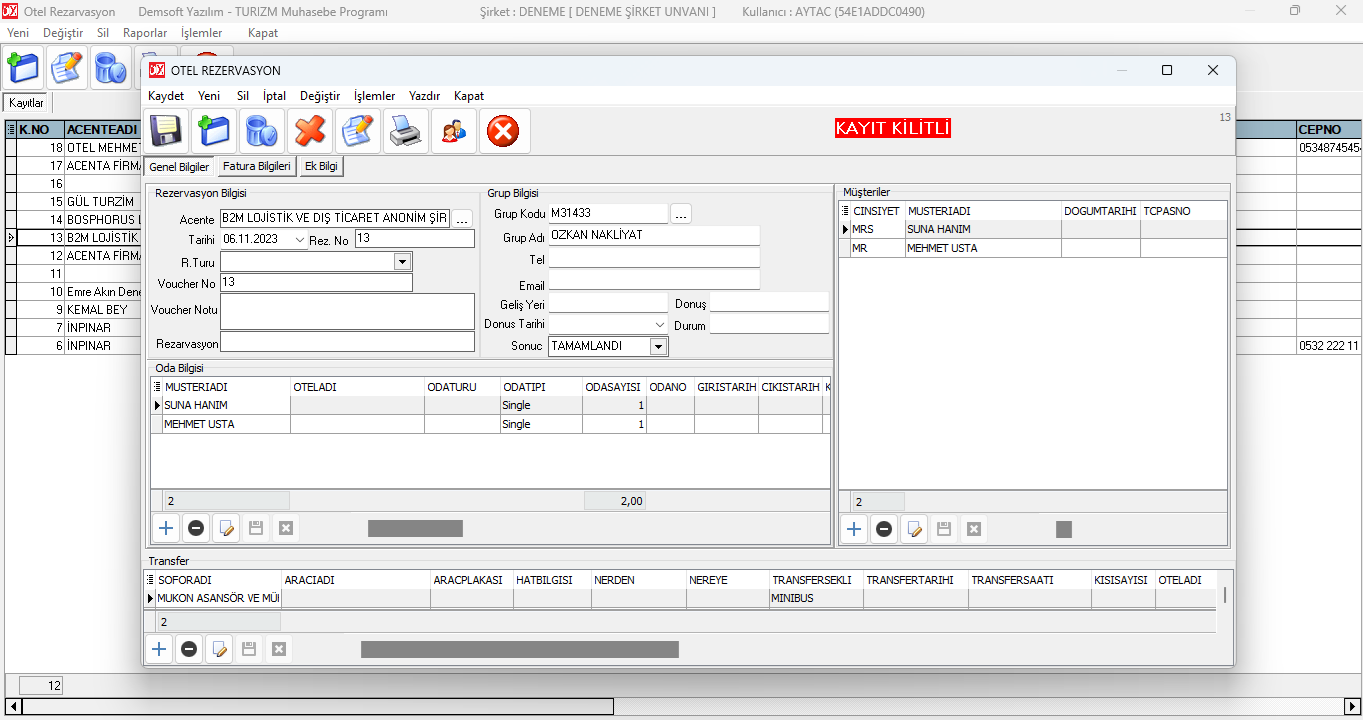Image resolution: width=1365 pixels, height=720 pixels.
Task: Remove row using Transfer section minus icon
Action: coord(189,649)
